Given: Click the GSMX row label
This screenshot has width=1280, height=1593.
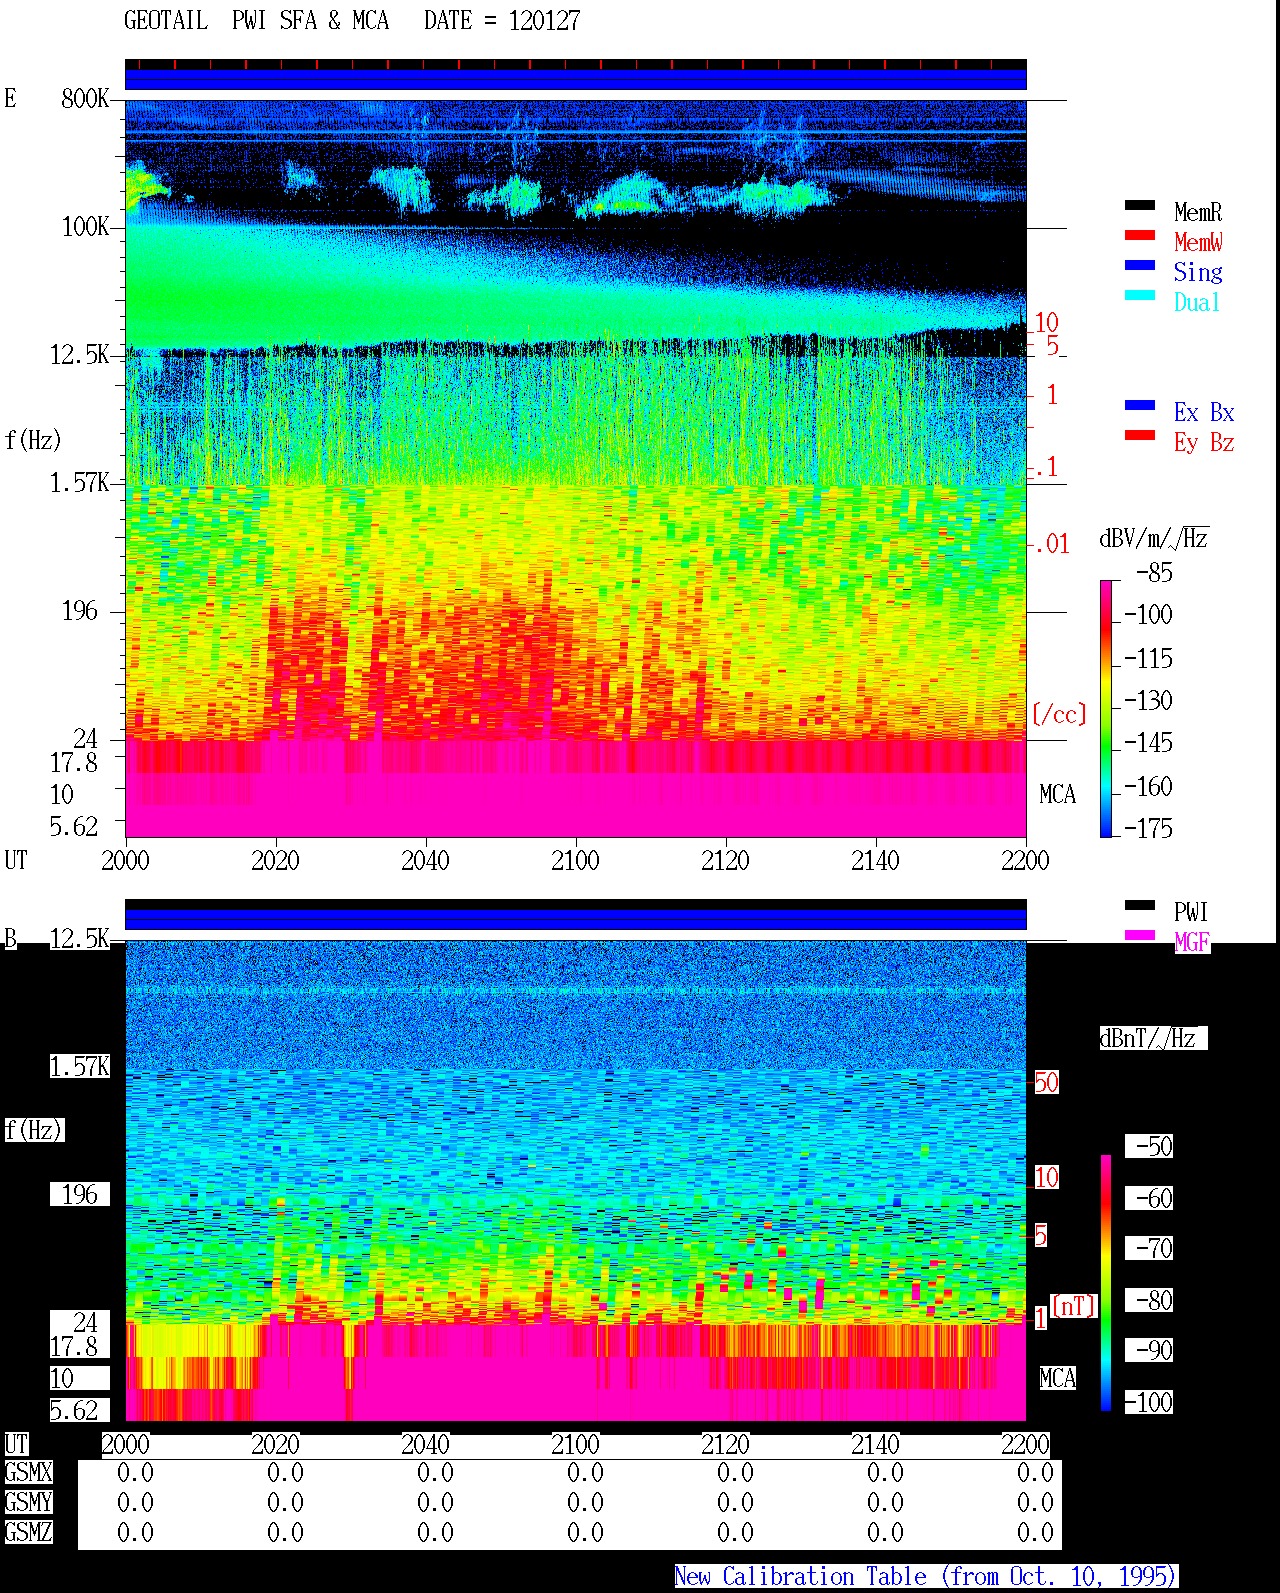Looking at the screenshot, I should tap(28, 1472).
